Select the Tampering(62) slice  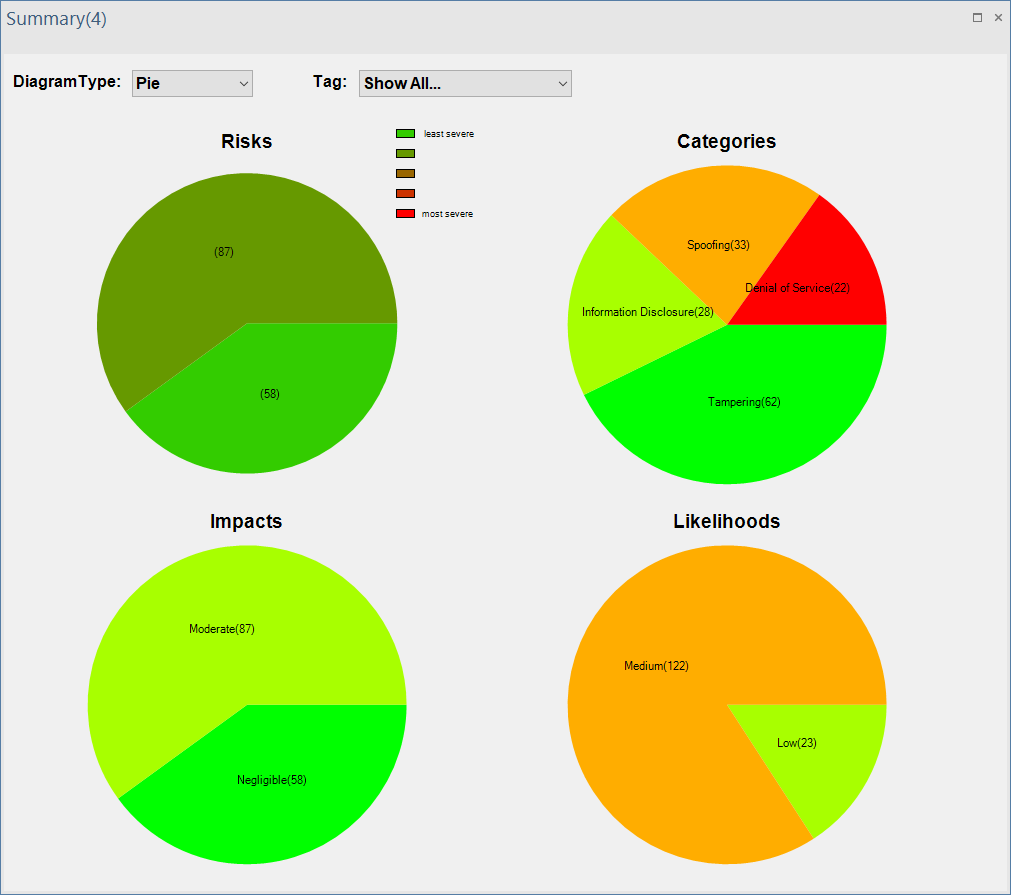click(x=743, y=402)
